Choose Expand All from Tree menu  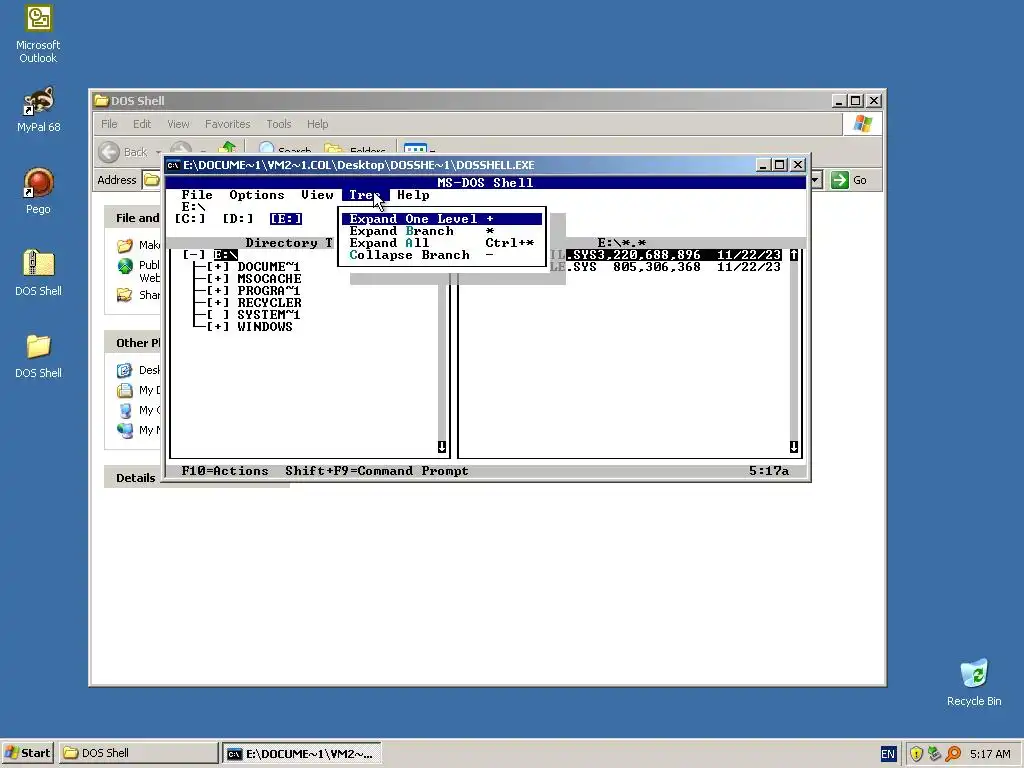click(x=442, y=243)
